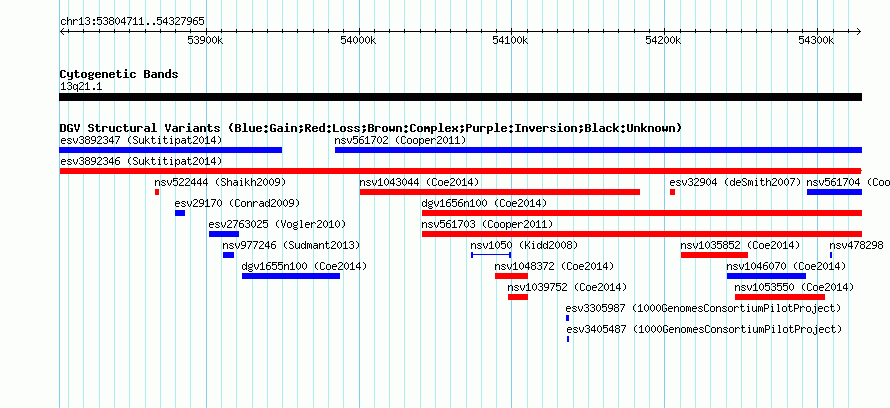Select esv2763025 (Vogler2010) gain bar
The image size is (890, 408).
[x=224, y=234]
